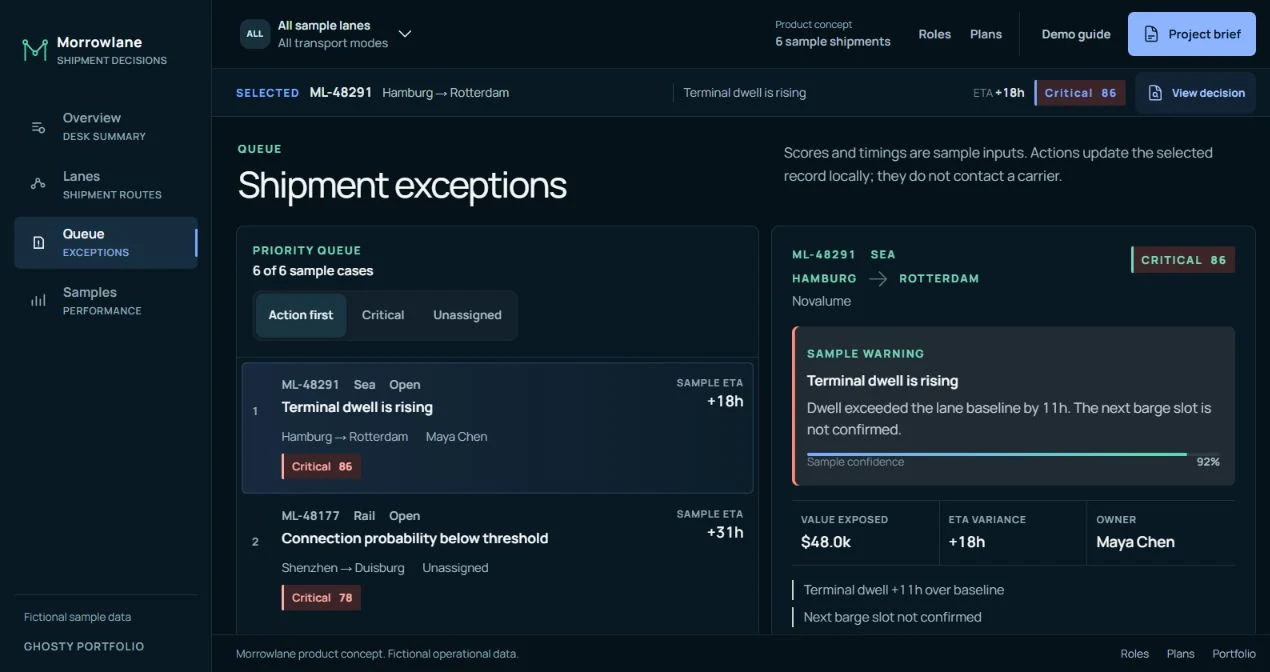Click the 6 sample shipments text
The width and height of the screenshot is (1270, 672).
point(833,42)
